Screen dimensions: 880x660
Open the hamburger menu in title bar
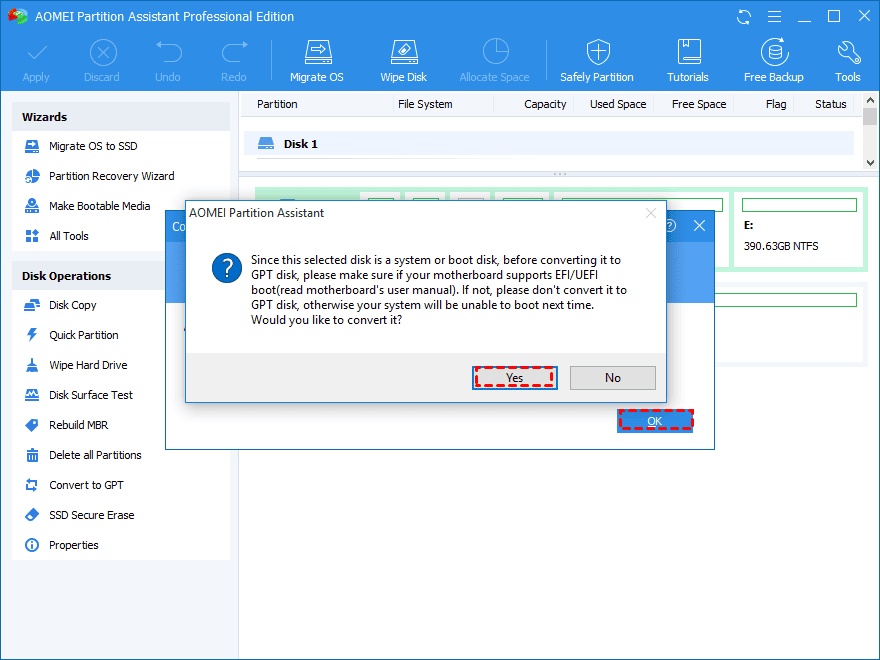coord(774,17)
